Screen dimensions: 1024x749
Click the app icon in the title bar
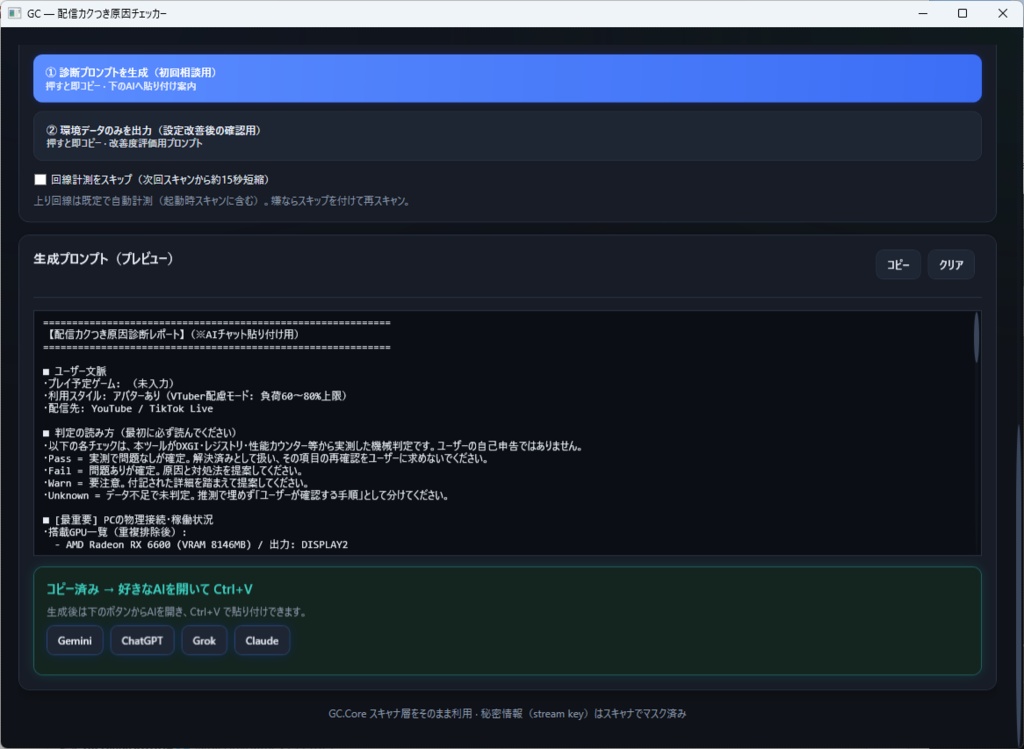coord(14,13)
